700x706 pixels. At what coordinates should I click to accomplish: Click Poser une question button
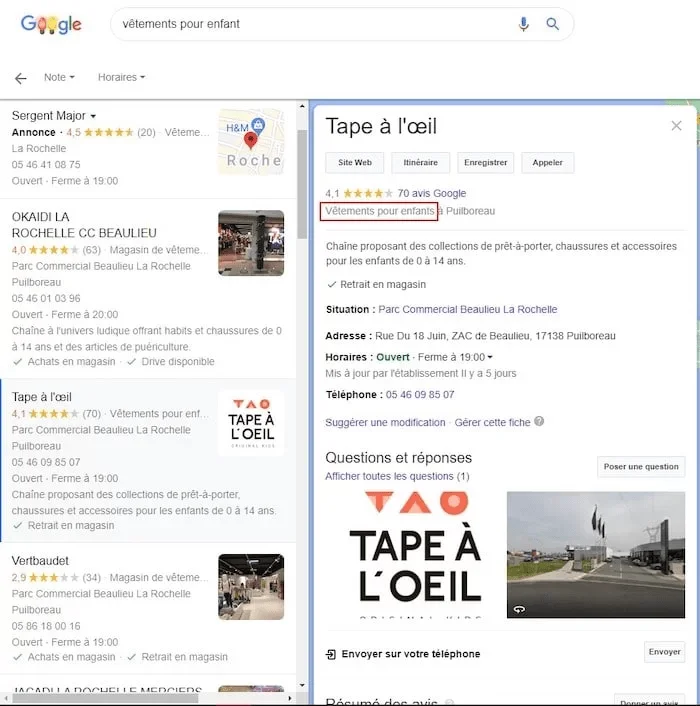point(641,466)
